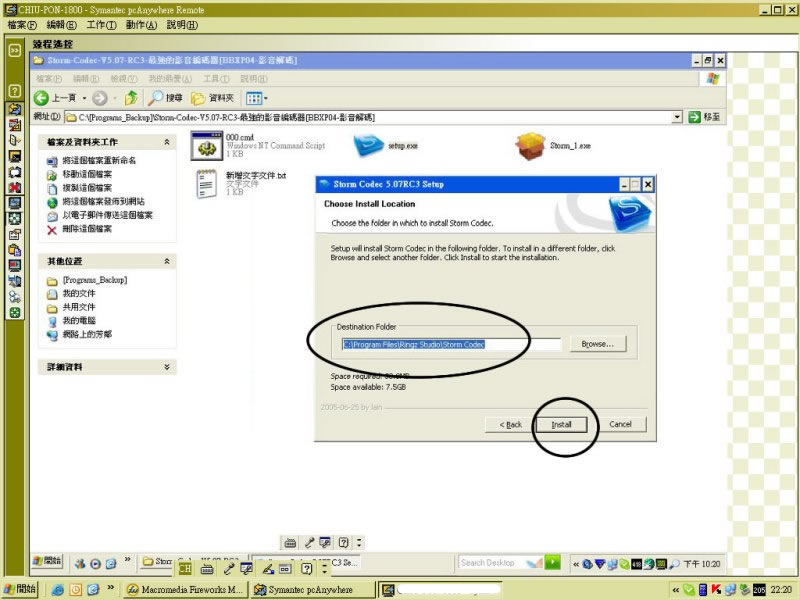800x600 pixels.
Task: Collapse the 檔案及資料夾工作 panel
Action: (x=167, y=142)
